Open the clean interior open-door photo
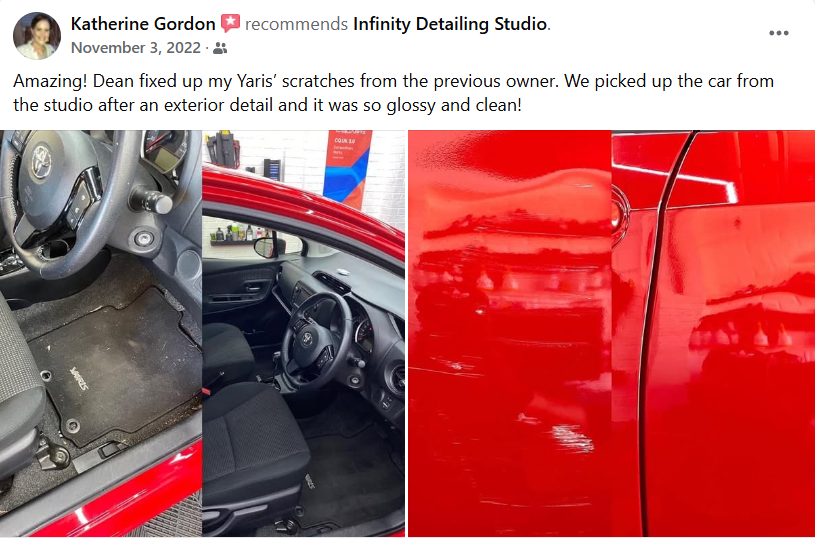Image resolution: width=815 pixels, height=540 pixels. pyautogui.click(x=304, y=333)
